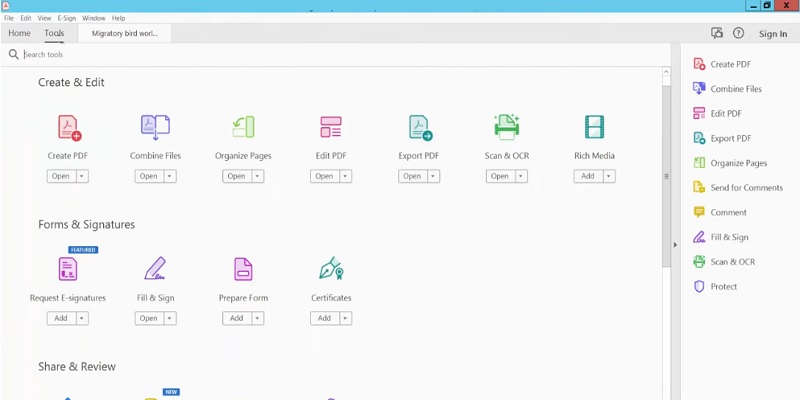Click the Export PDF tool icon in Create & Edit
Screen dimensions: 800x400
[x=420, y=128]
